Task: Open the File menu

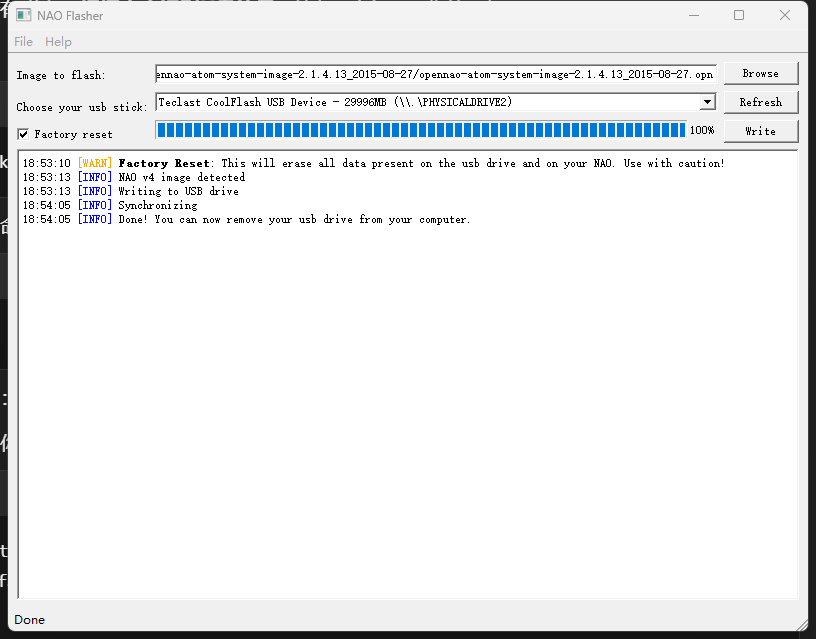Action: pyautogui.click(x=23, y=42)
